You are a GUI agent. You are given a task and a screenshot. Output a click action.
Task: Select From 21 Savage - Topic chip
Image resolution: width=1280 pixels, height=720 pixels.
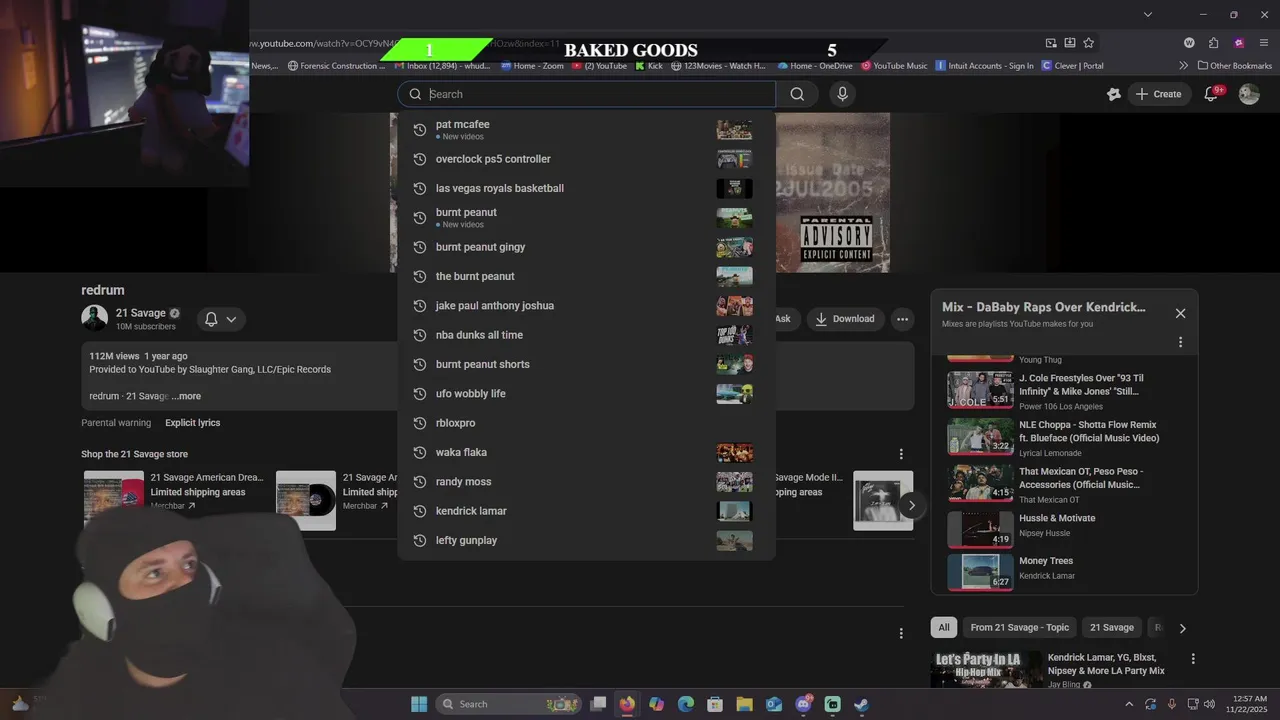click(1019, 628)
